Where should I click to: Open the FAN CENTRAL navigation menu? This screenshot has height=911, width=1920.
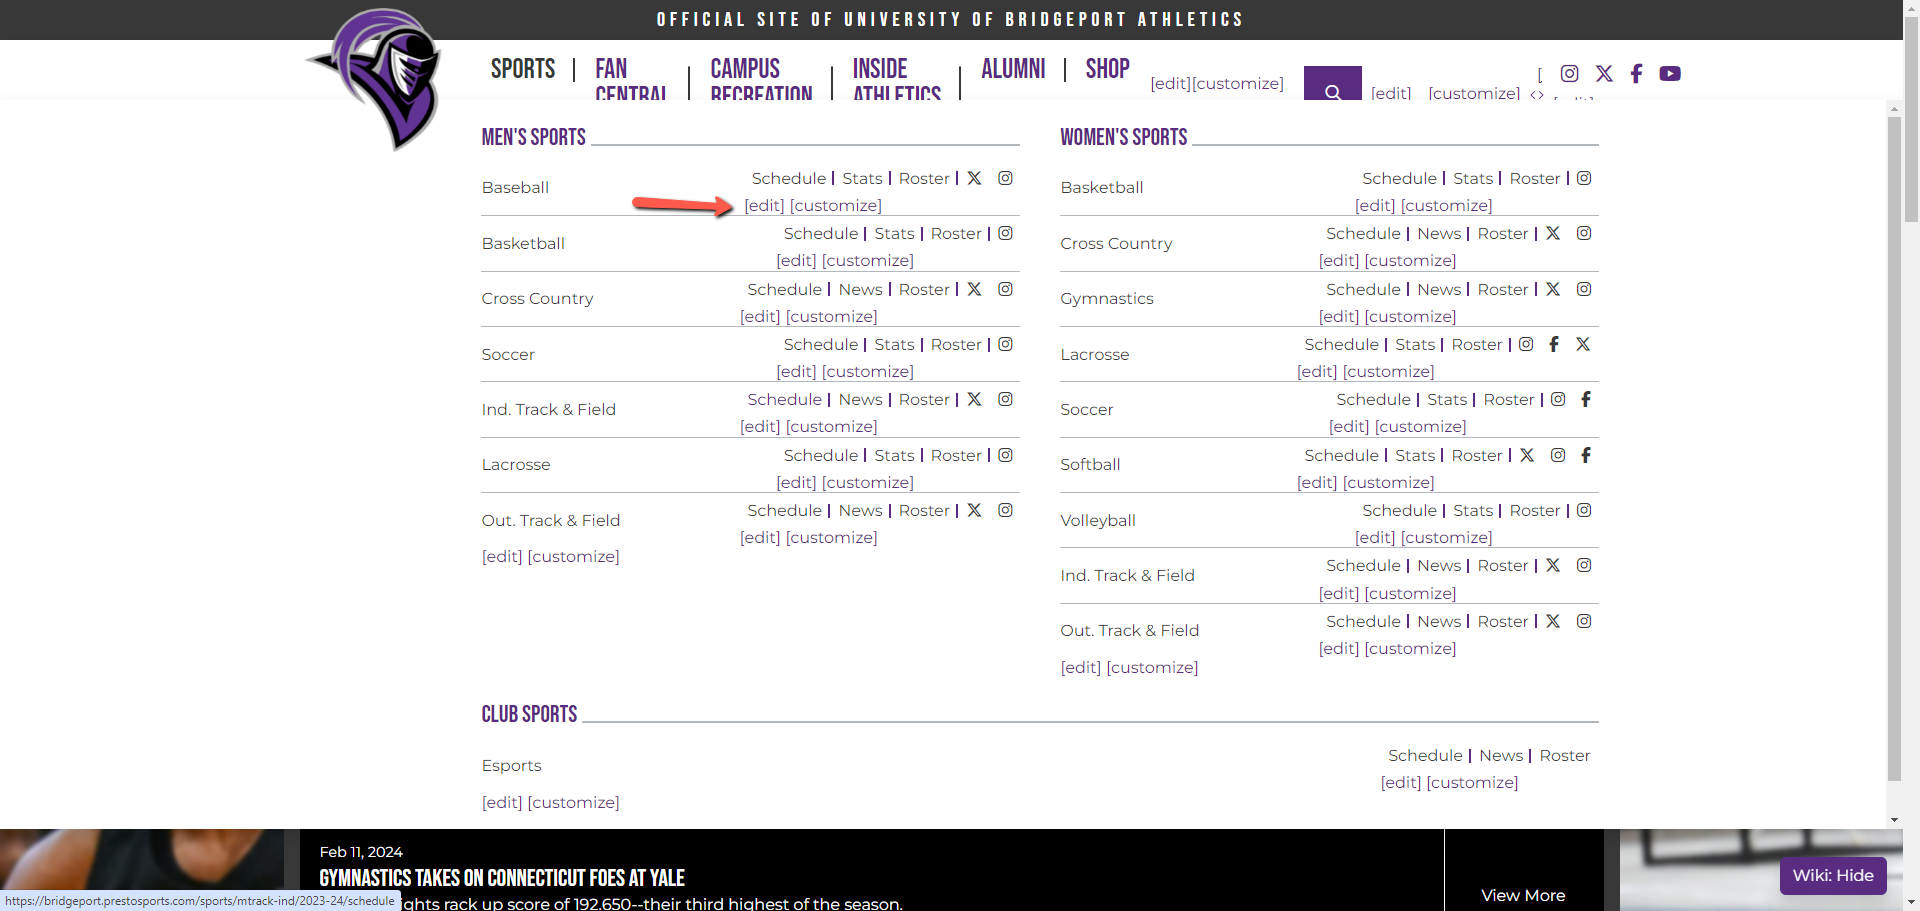[630, 79]
